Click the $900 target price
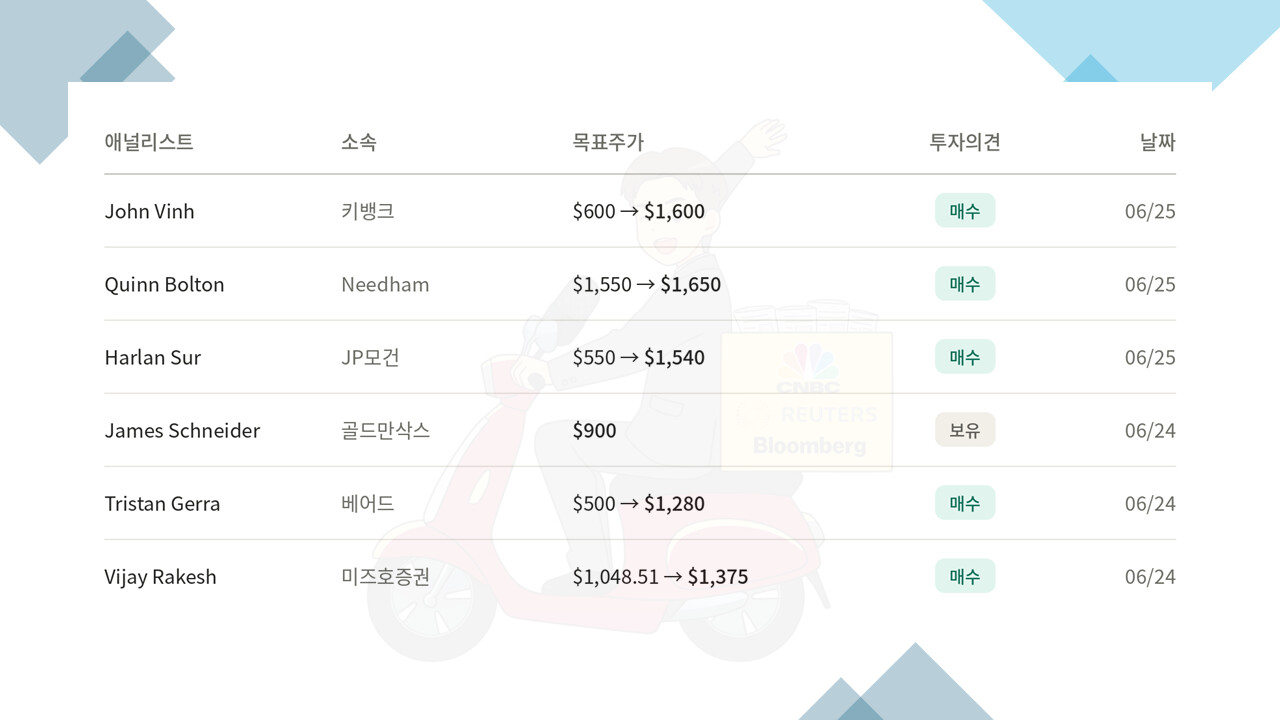 pyautogui.click(x=594, y=430)
